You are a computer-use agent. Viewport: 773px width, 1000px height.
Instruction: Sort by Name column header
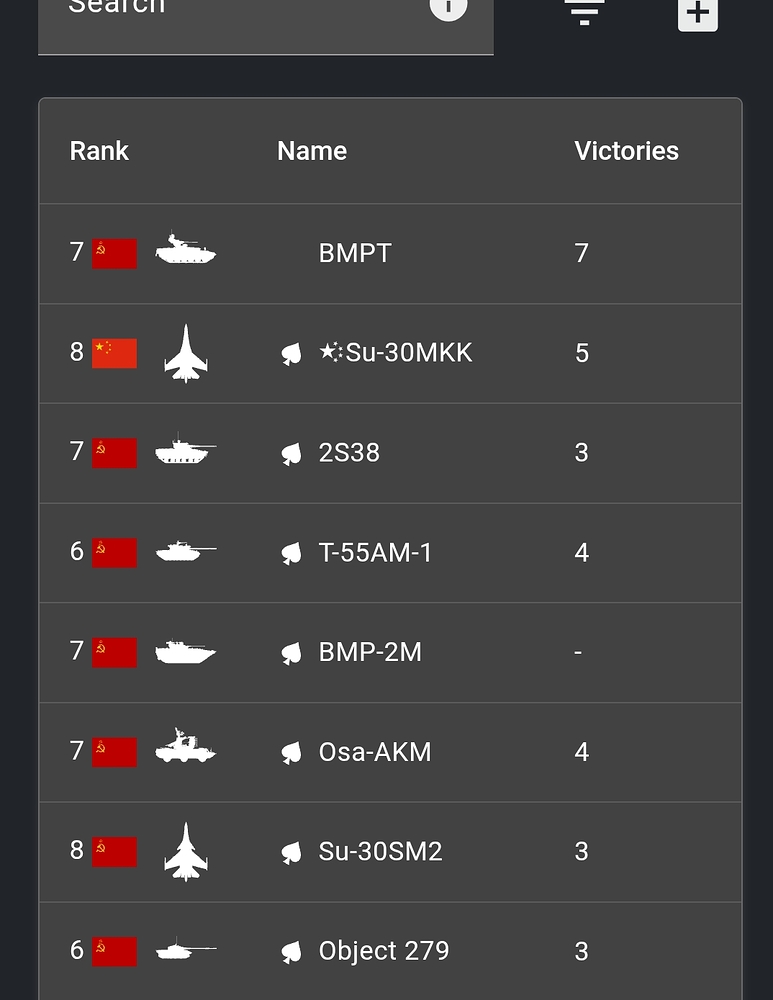pyautogui.click(x=312, y=151)
